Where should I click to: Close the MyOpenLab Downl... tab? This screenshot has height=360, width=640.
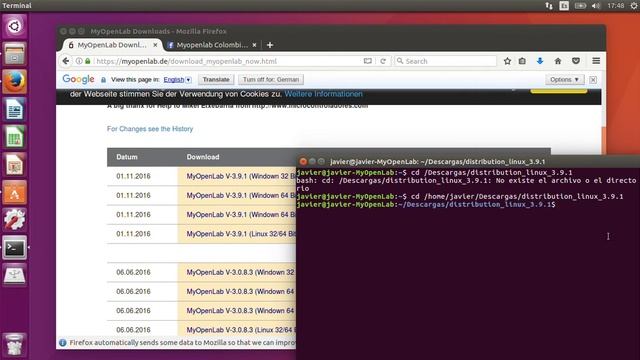tap(155, 45)
